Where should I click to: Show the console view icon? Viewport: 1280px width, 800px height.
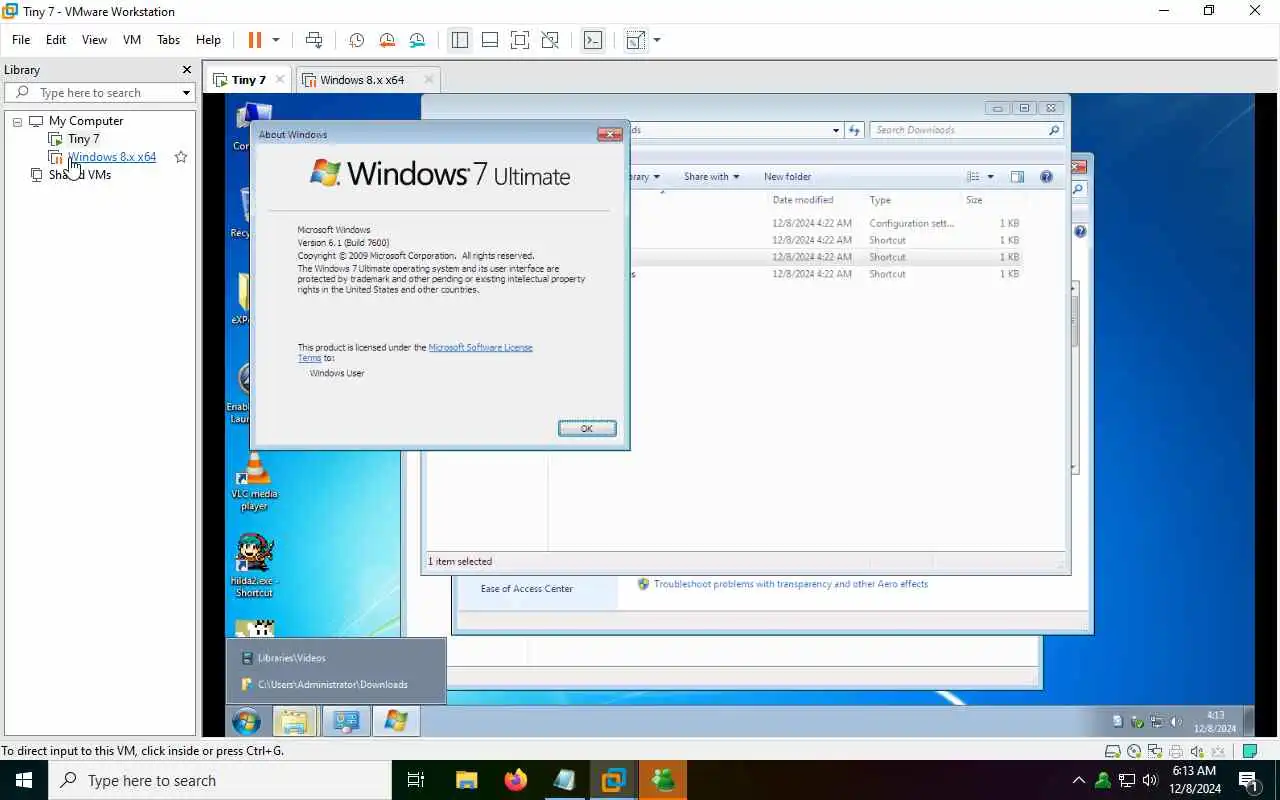[x=593, y=40]
